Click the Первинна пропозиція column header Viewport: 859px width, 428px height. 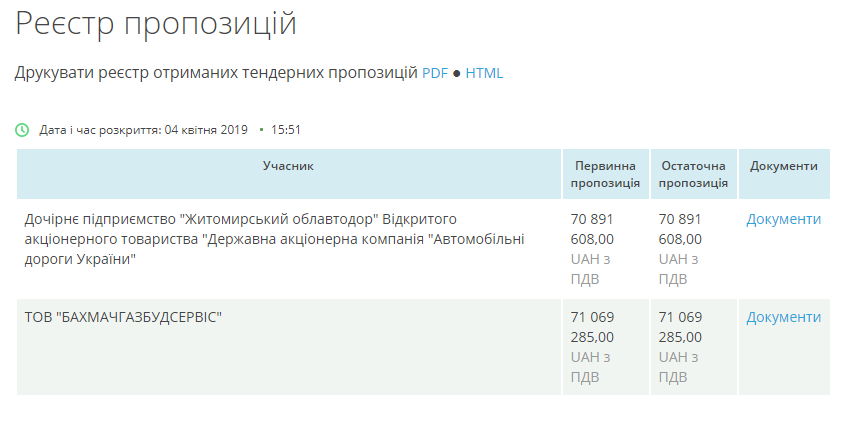point(605,174)
